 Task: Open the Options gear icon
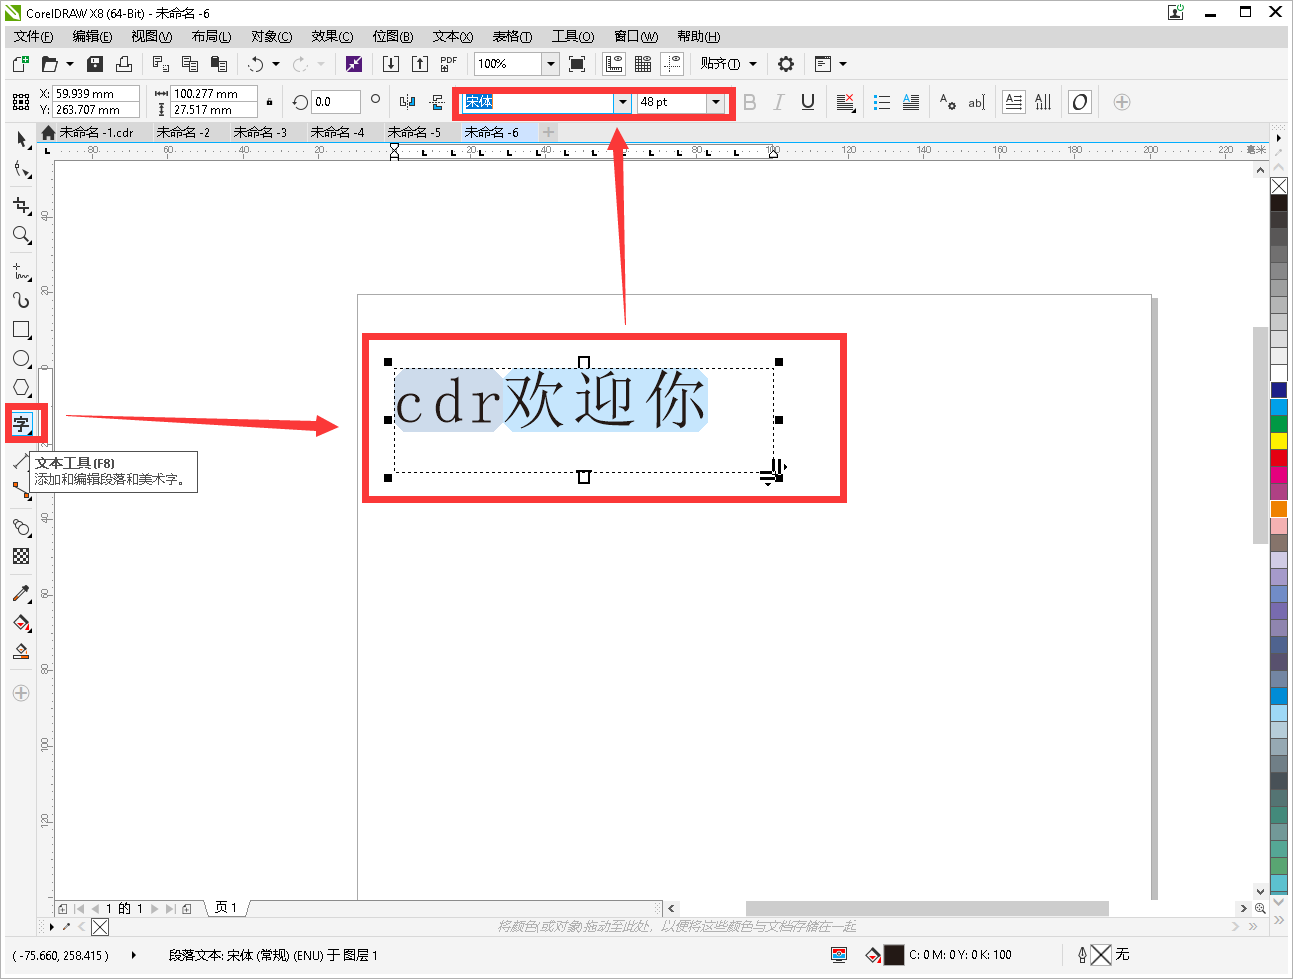point(786,64)
